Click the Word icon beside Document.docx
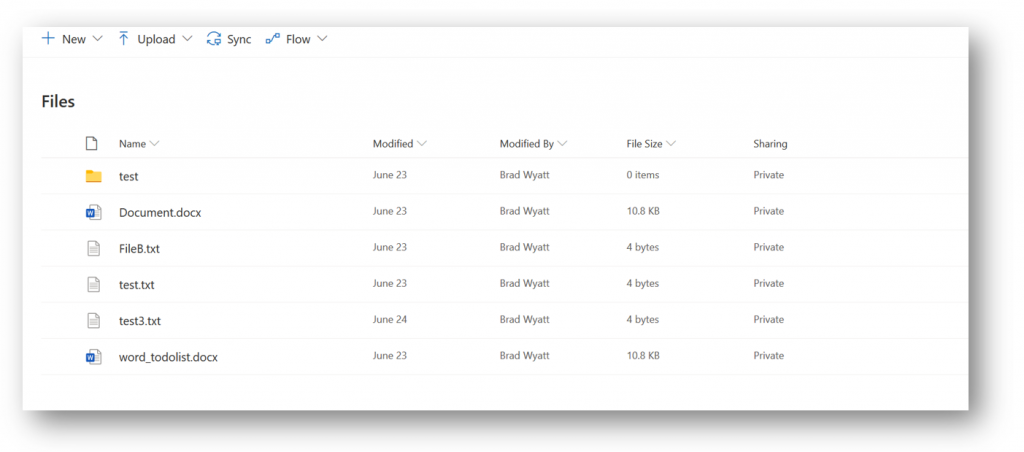The image size is (1024, 452). click(93, 212)
